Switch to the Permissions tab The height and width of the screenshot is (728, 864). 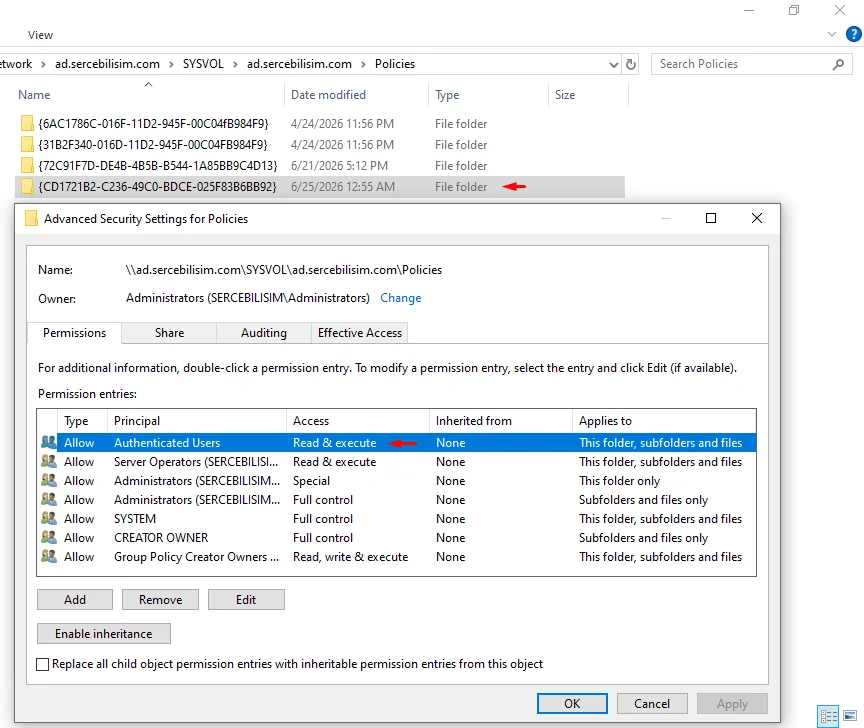[74, 333]
